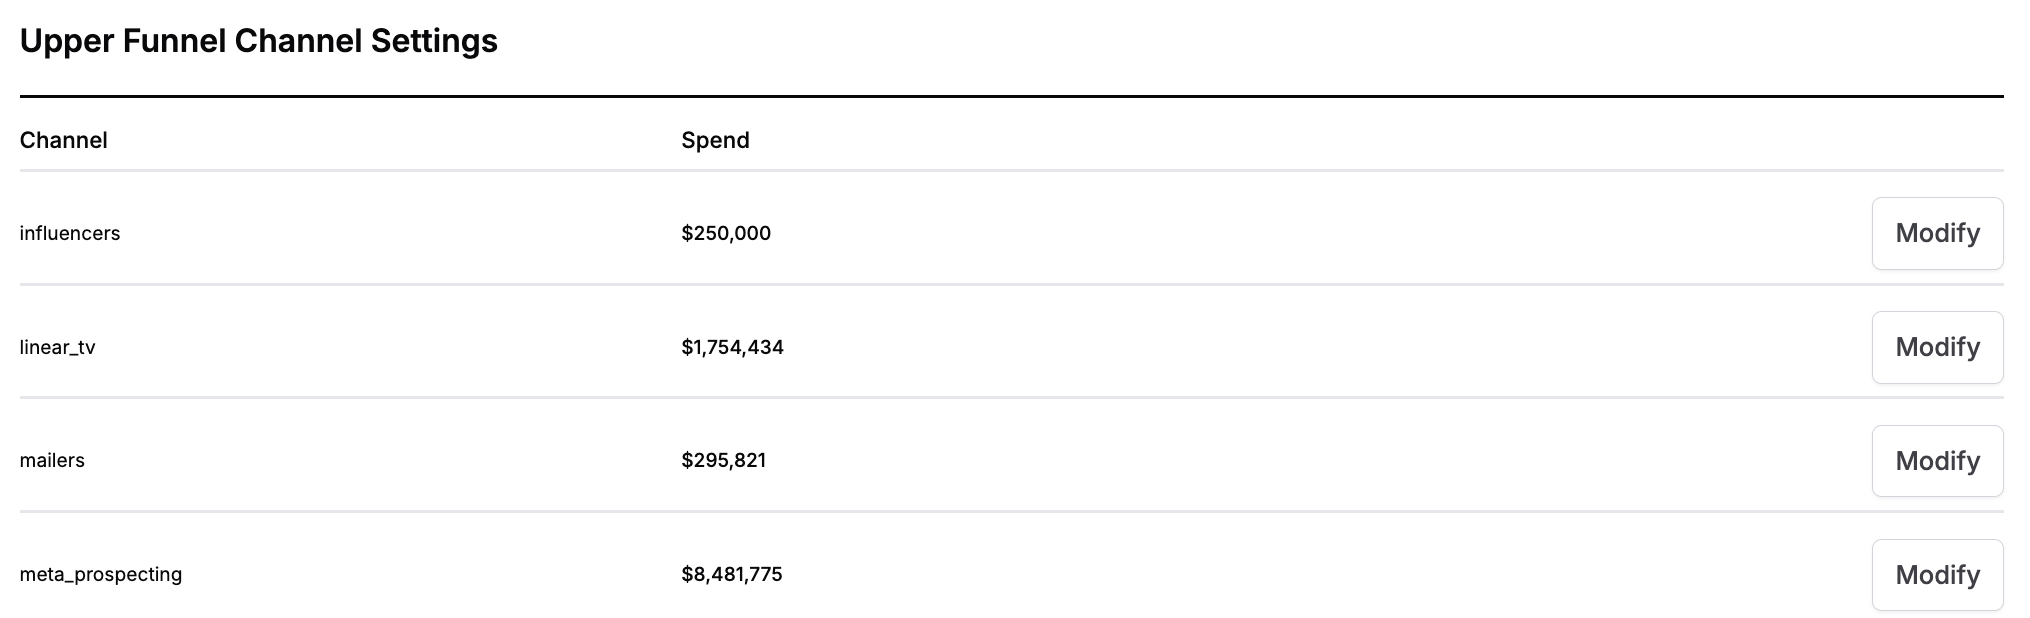Viewport: 2030px width, 618px height.
Task: Click the $250,000 spend value
Action: (726, 233)
